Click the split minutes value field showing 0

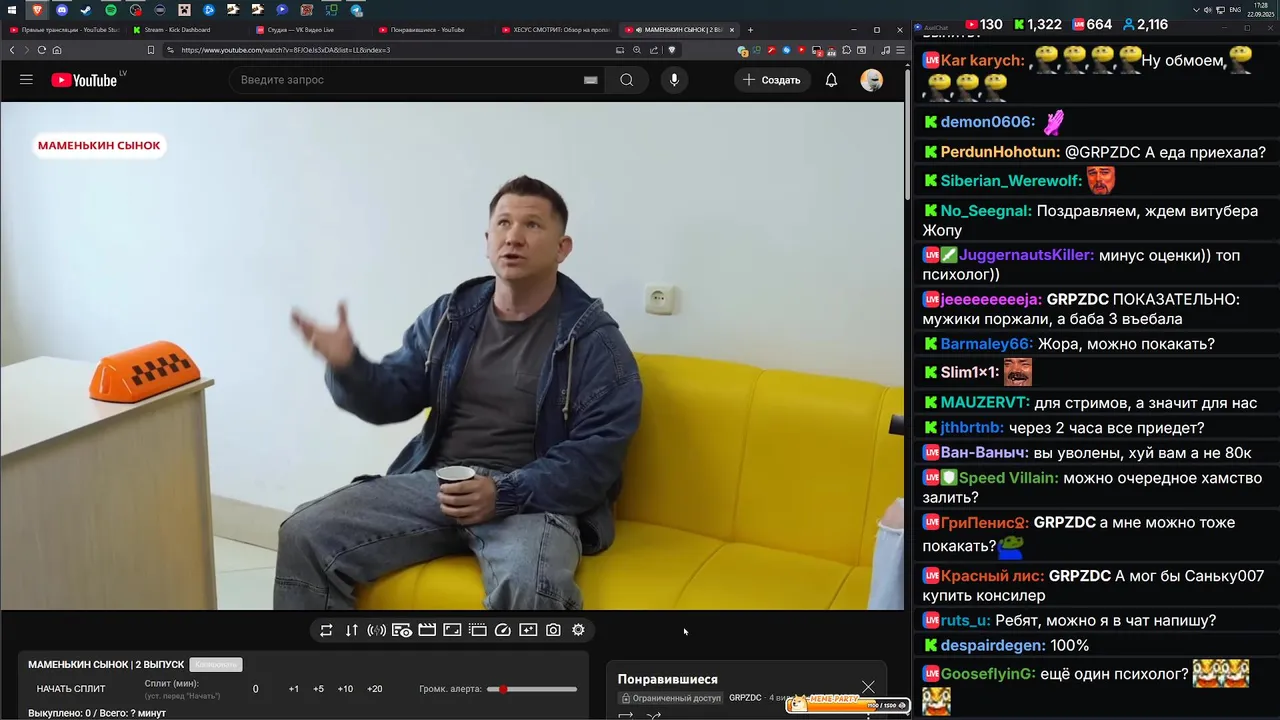[255, 689]
